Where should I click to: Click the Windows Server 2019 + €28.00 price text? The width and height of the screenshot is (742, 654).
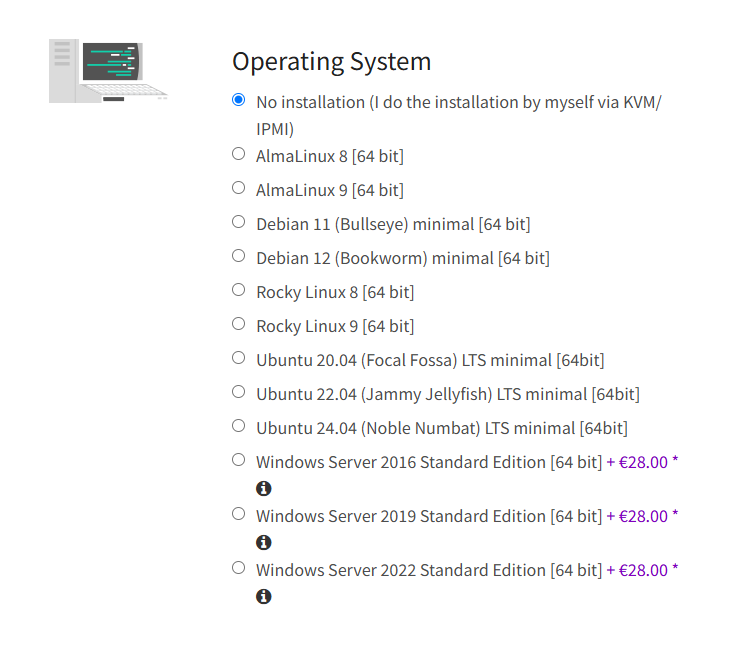tap(642, 516)
